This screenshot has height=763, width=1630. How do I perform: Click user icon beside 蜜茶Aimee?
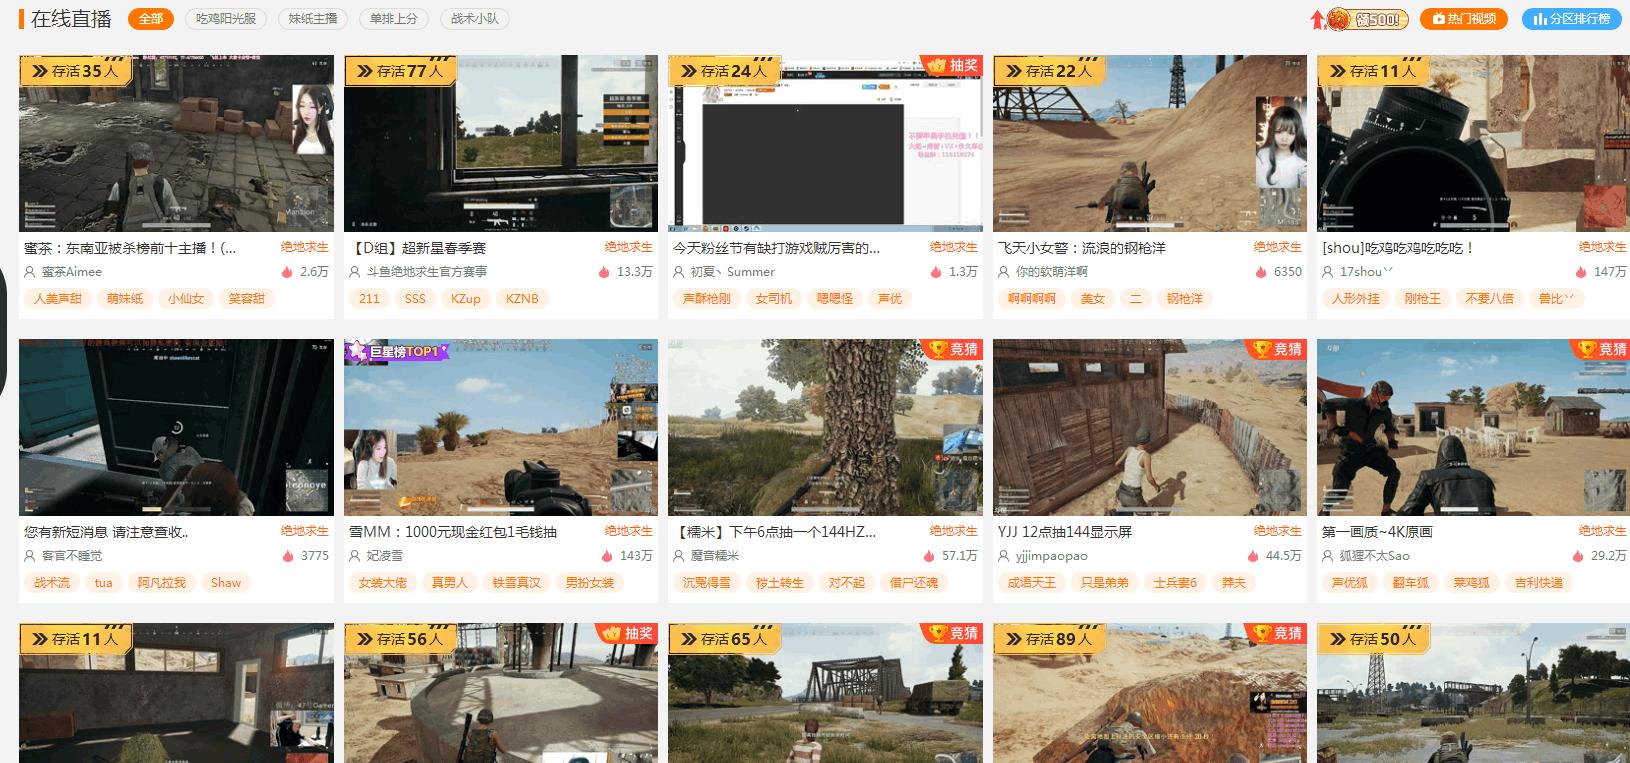30,272
